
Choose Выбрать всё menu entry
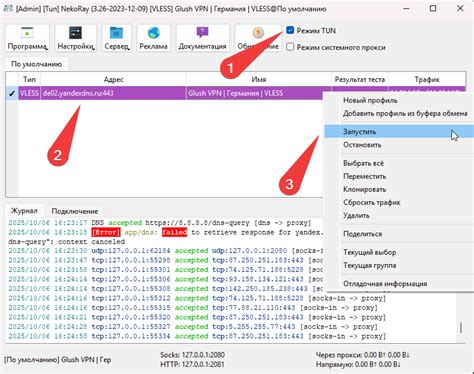pyautogui.click(x=399, y=163)
